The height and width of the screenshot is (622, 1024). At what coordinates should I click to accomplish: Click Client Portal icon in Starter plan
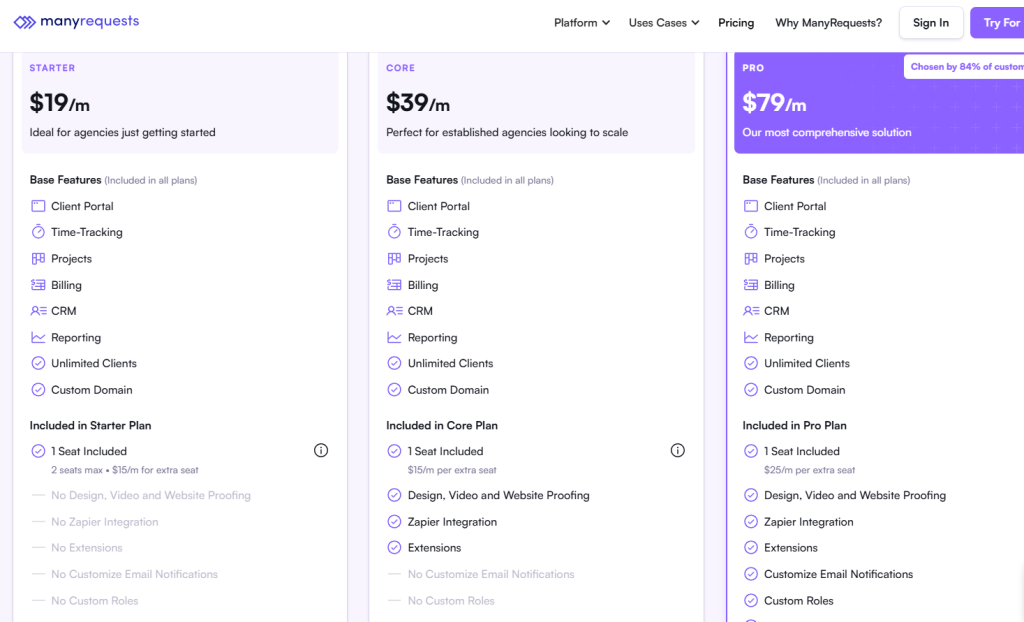pyautogui.click(x=38, y=206)
